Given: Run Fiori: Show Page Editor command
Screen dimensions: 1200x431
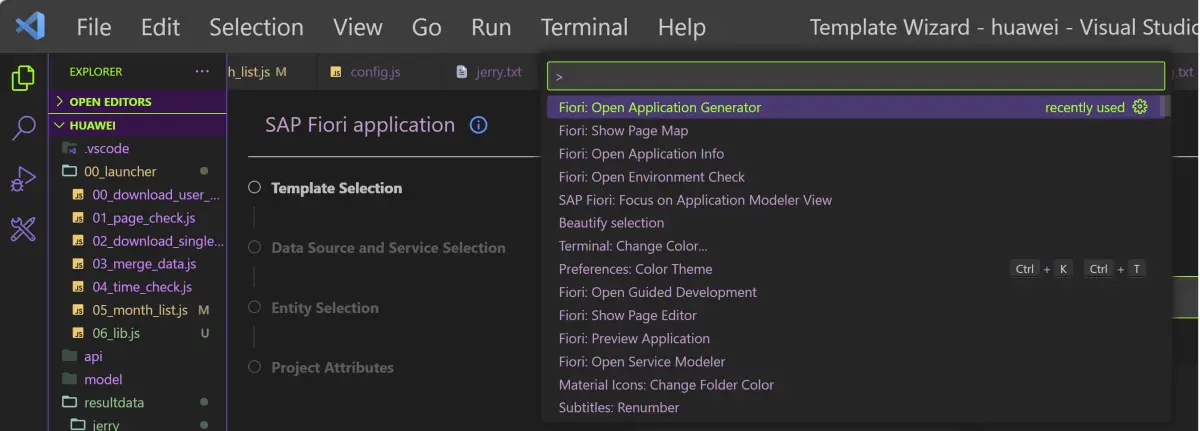Looking at the screenshot, I should coord(856,315).
